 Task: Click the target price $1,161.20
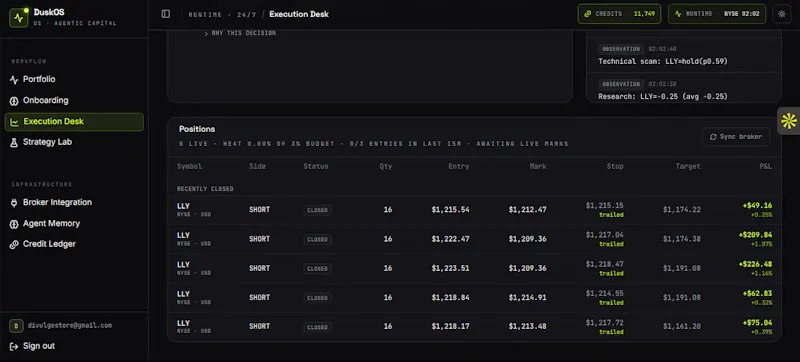point(682,327)
